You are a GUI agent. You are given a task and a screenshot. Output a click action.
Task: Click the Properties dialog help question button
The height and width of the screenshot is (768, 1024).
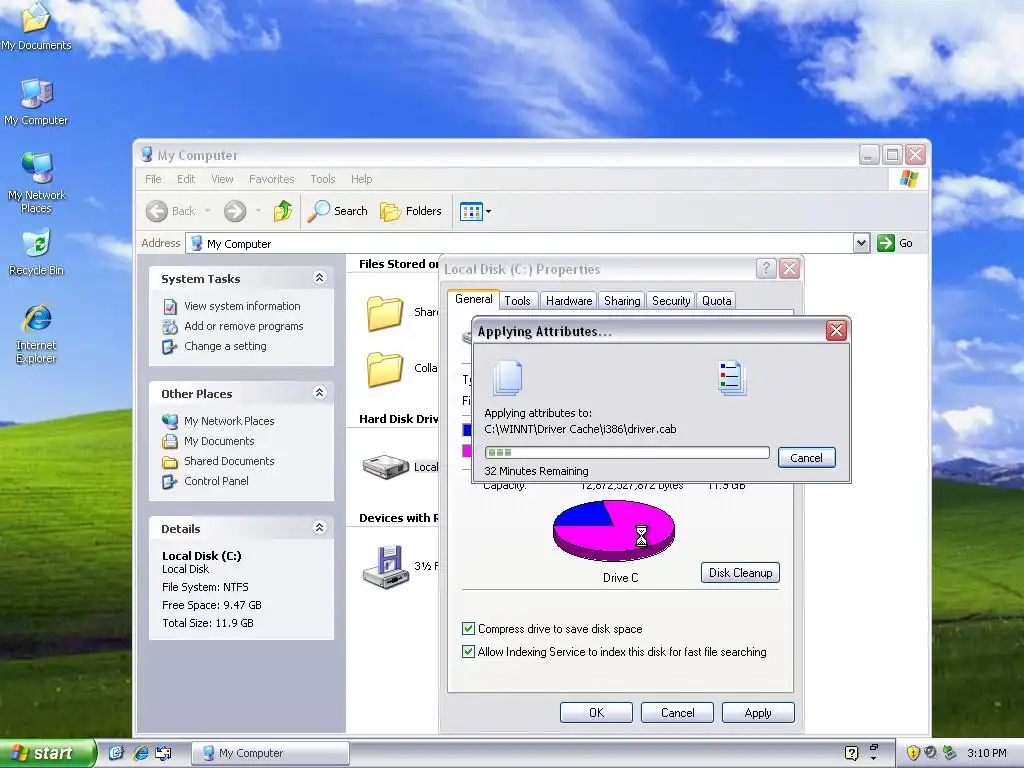766,268
